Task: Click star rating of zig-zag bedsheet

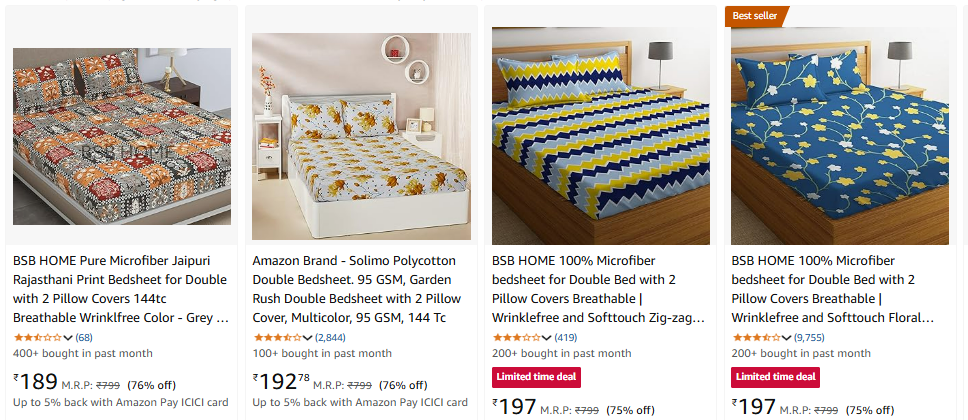Action: [517, 337]
